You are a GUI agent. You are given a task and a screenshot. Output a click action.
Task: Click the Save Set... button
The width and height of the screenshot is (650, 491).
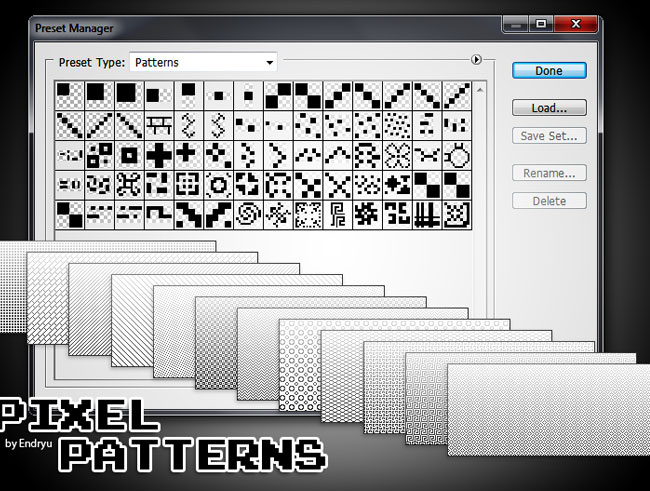549,136
